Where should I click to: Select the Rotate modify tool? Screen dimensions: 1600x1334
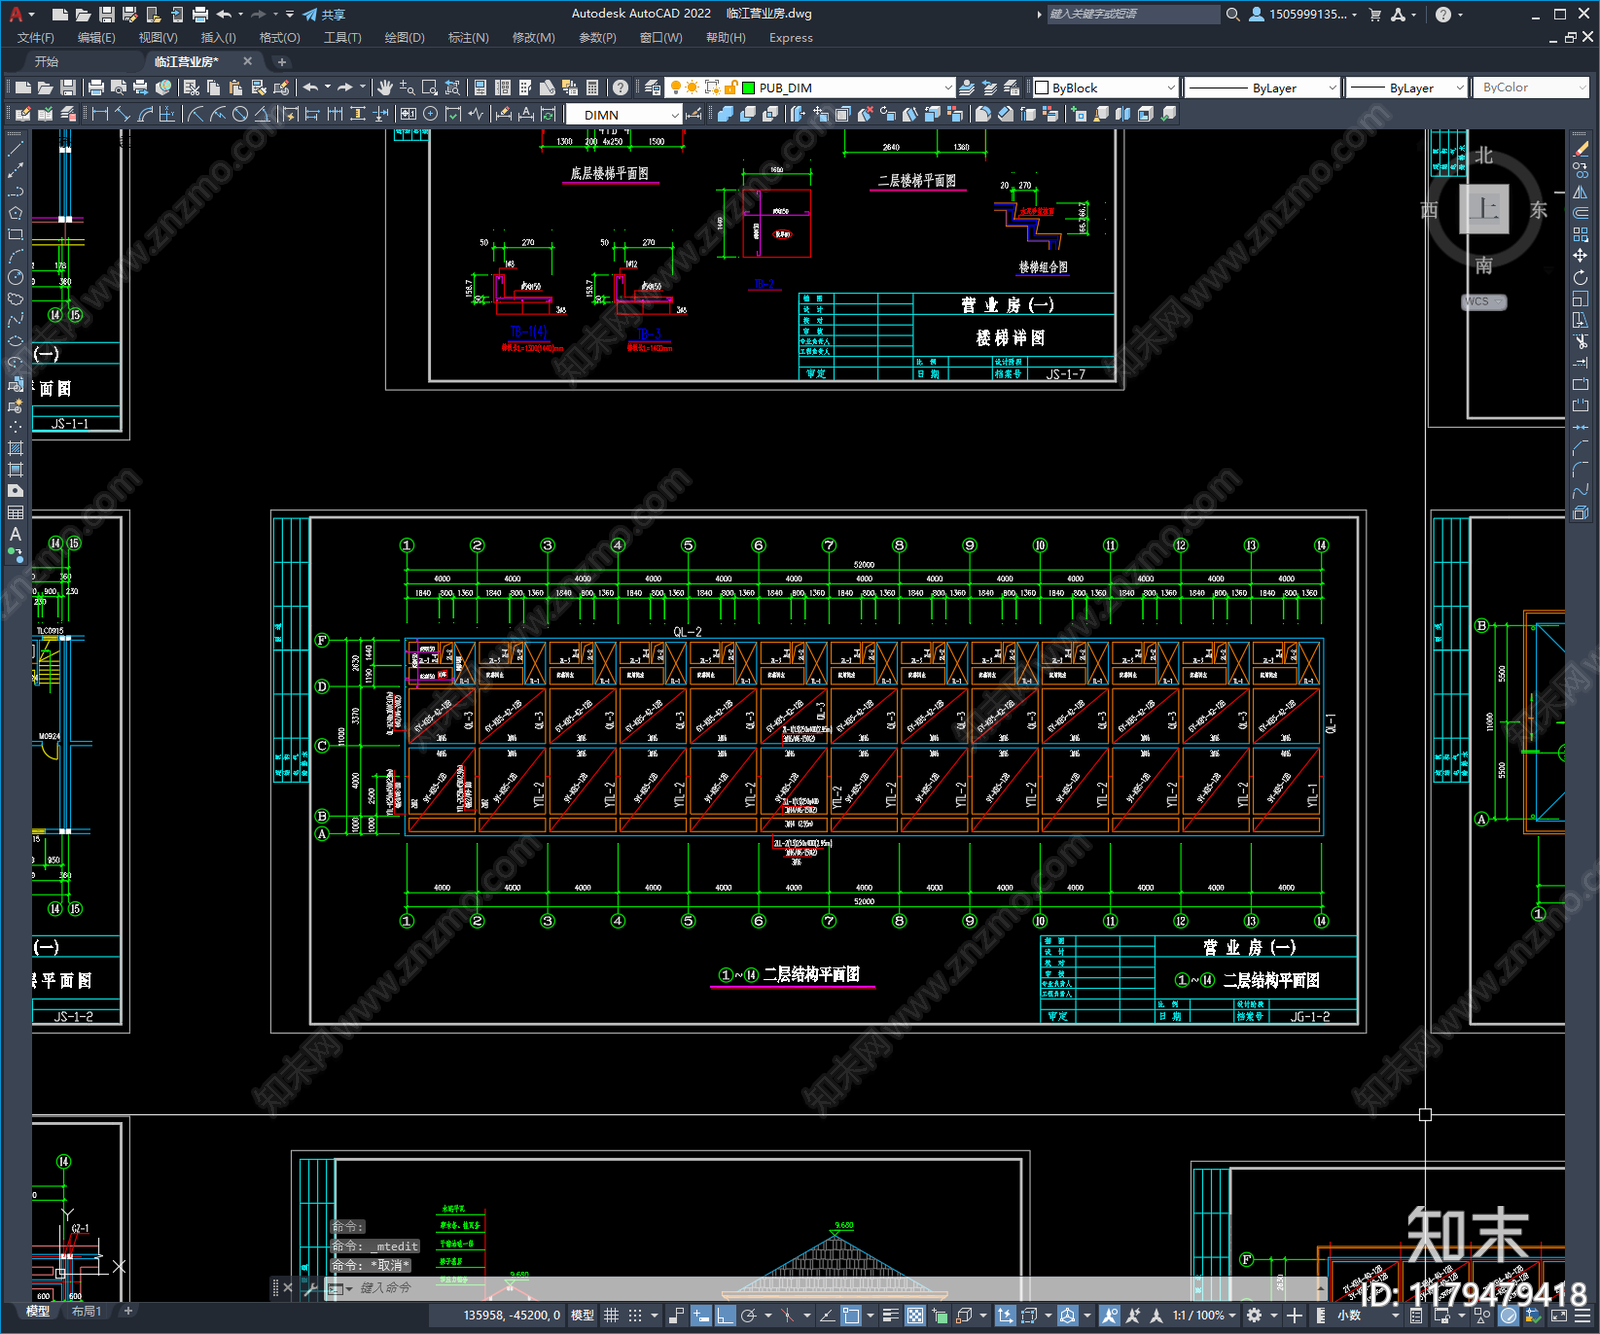pyautogui.click(x=1581, y=277)
